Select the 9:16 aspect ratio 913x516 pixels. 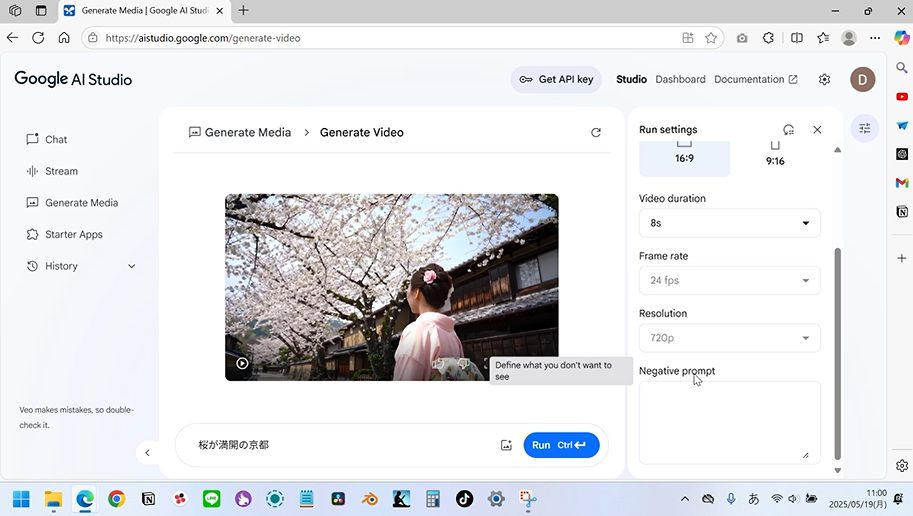point(775,157)
